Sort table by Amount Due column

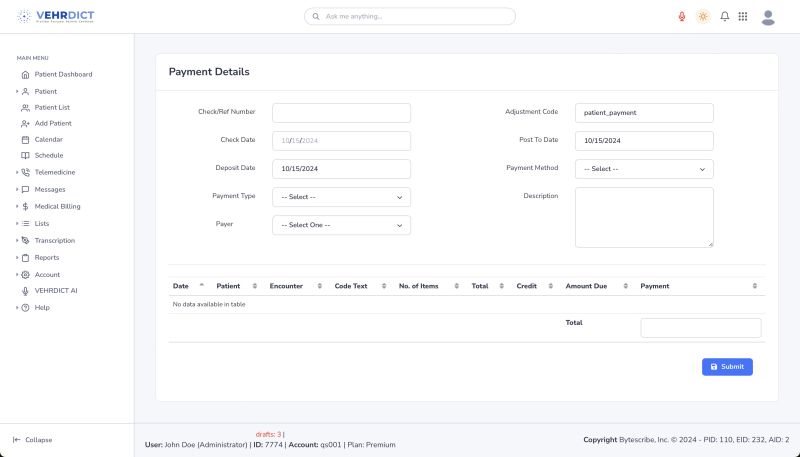point(596,286)
